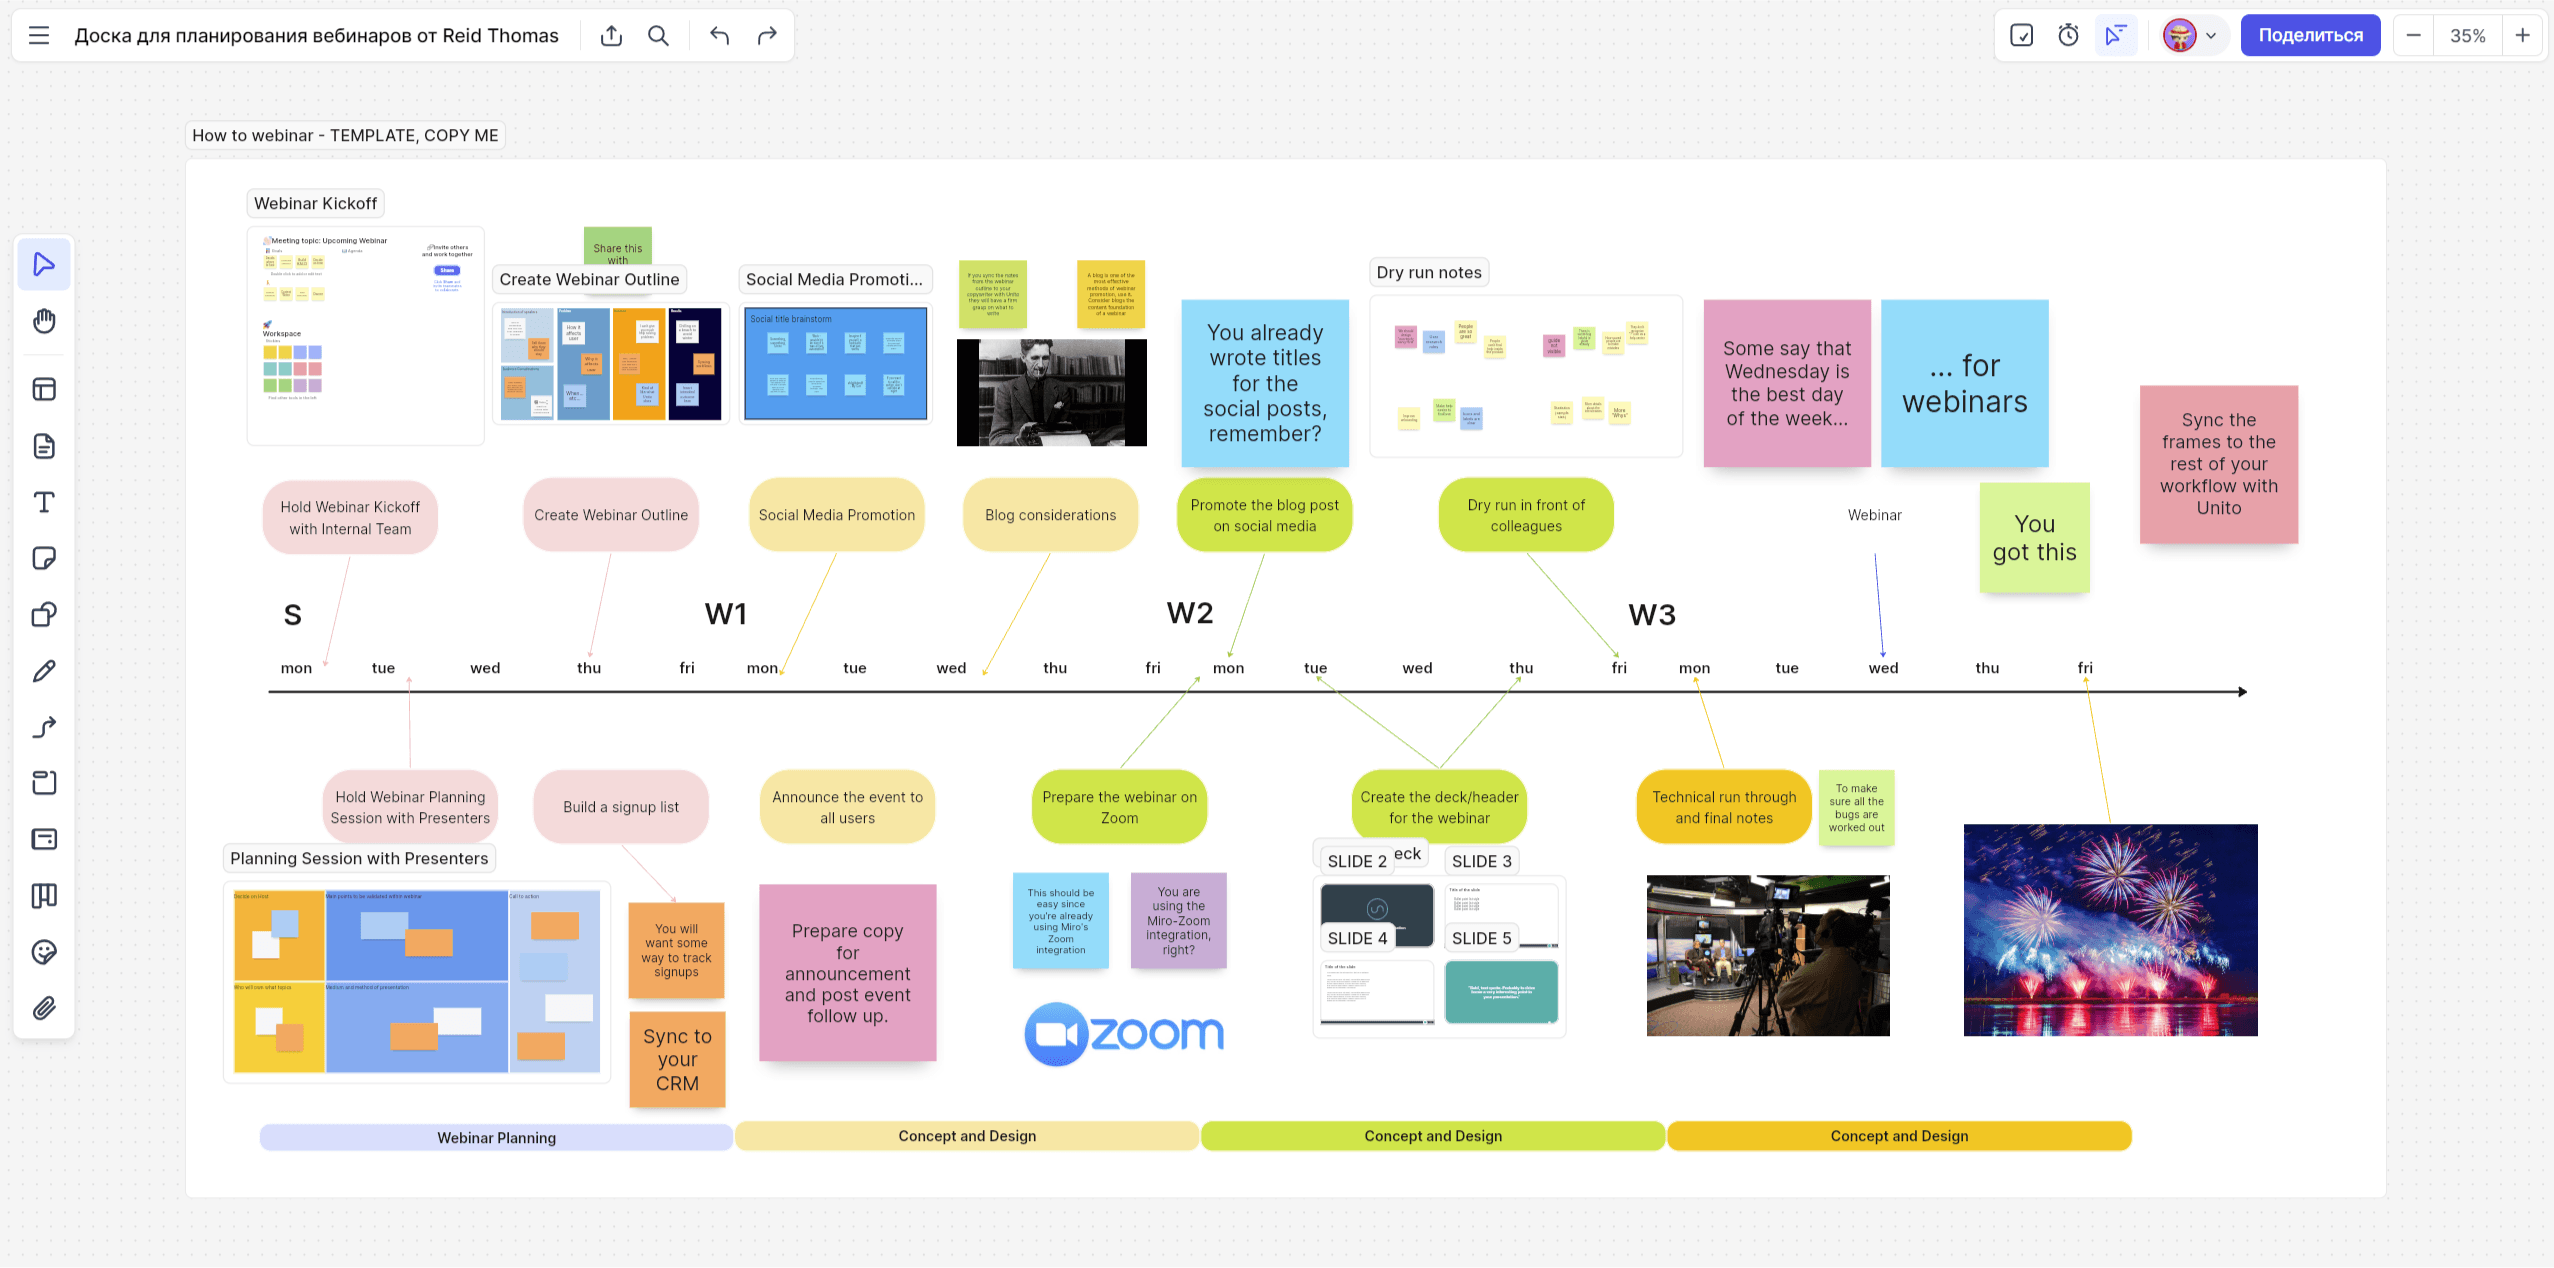This screenshot has width=2554, height=1268.
Task: Click the board title text
Action: click(316, 36)
